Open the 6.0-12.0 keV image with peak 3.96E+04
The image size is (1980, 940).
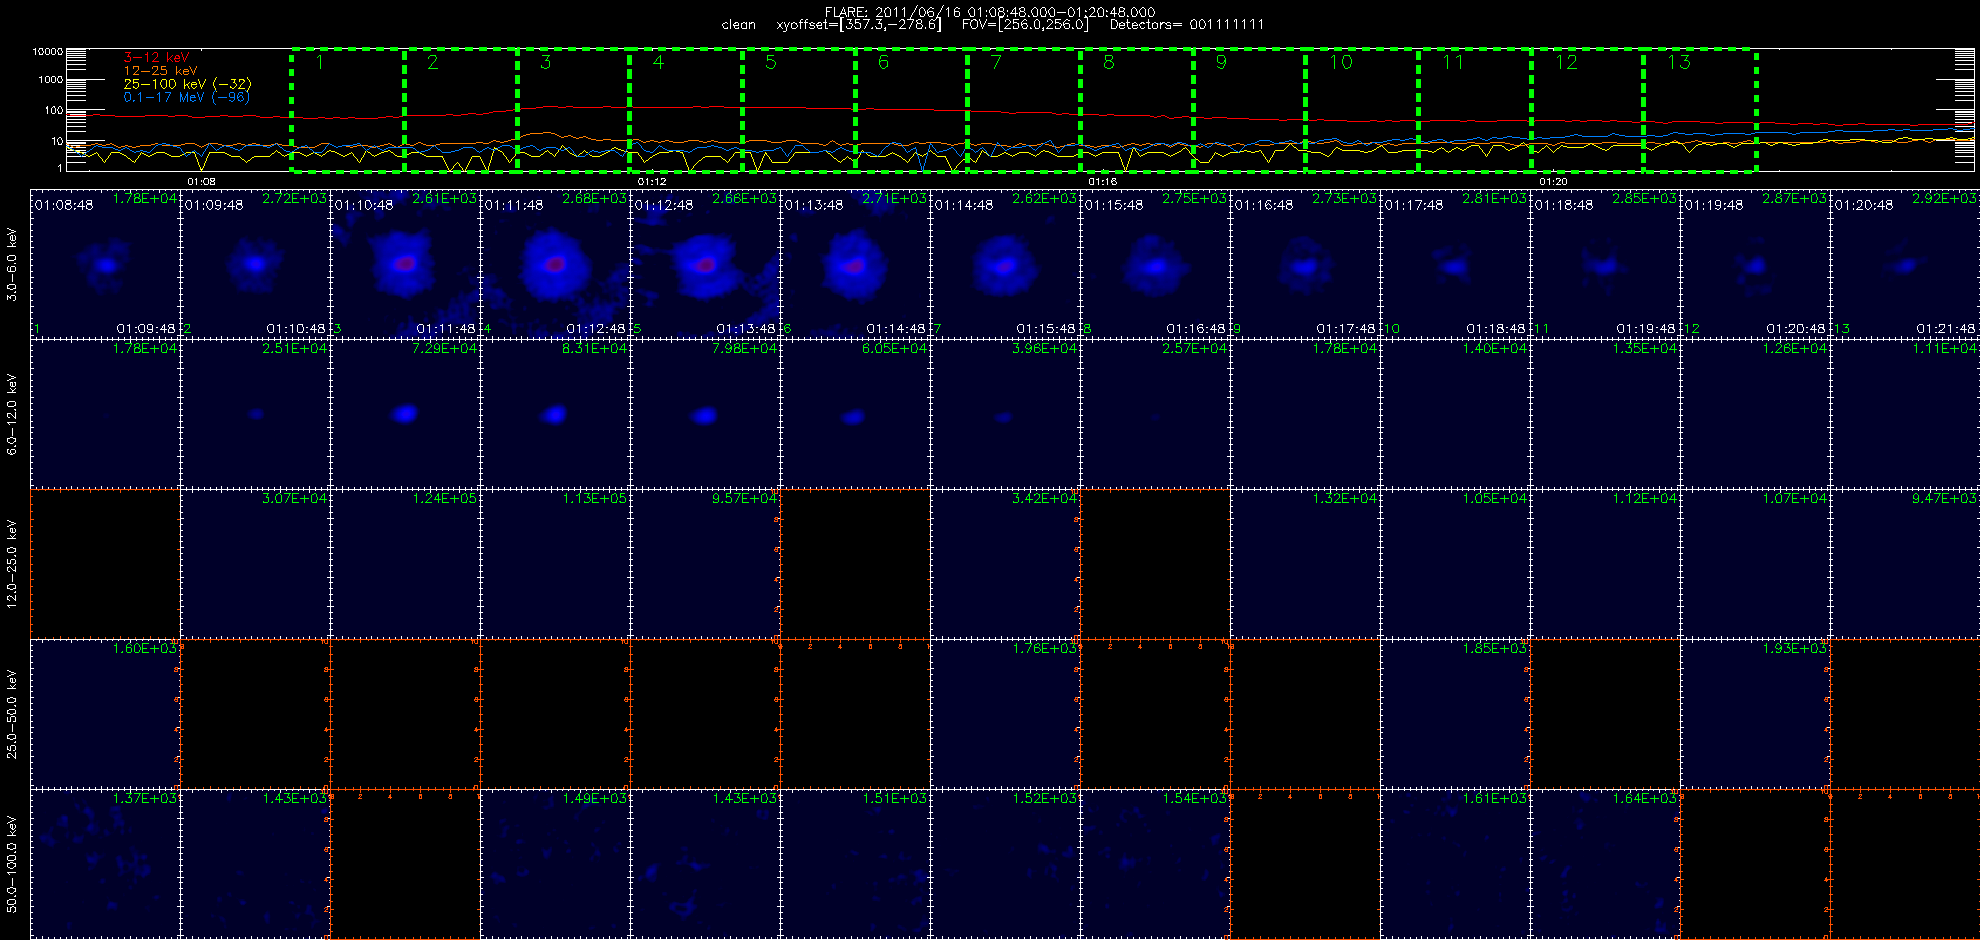1005,414
